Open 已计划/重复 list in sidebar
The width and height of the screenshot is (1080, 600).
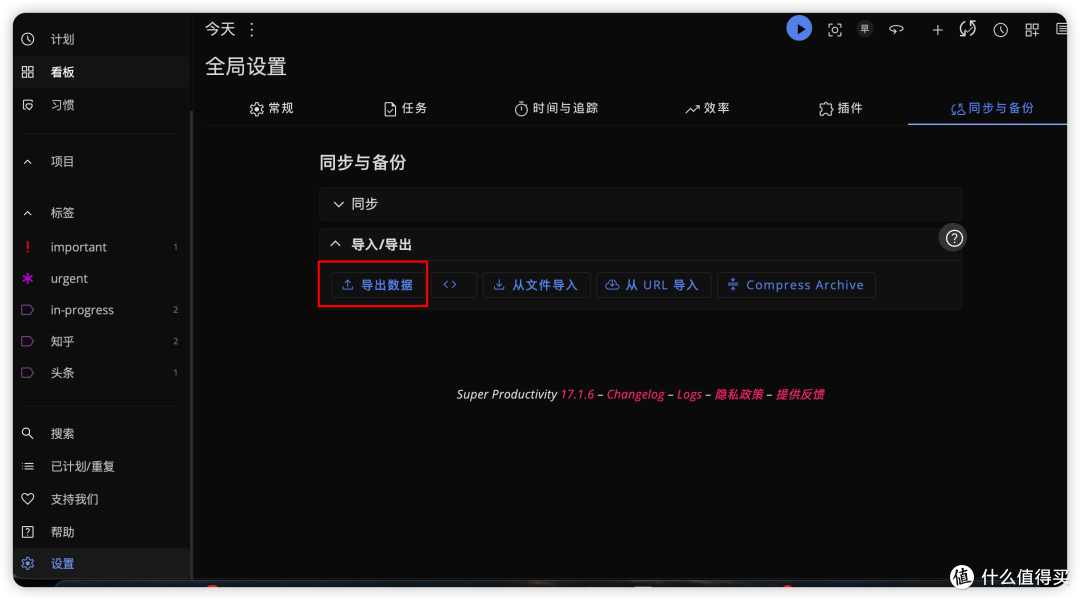[101, 466]
